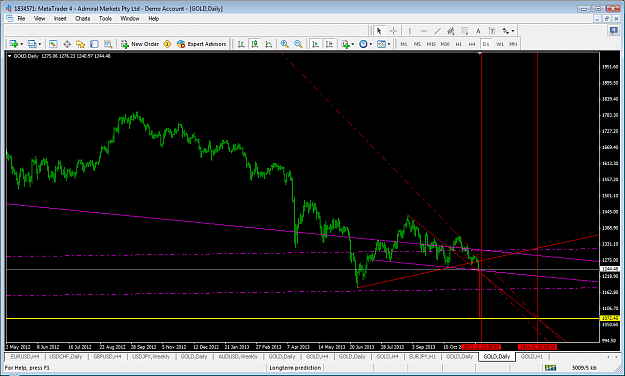
Task: Select the yellow horizontal line on the chart
Action: pos(303,319)
